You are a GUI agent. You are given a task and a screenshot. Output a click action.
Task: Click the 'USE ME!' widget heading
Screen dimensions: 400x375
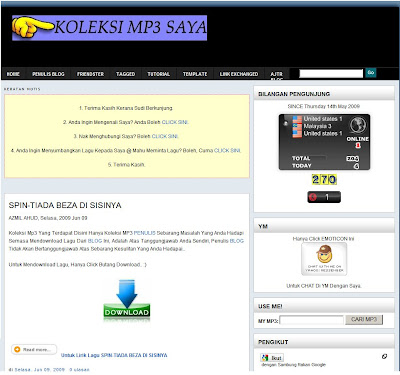[270, 306]
